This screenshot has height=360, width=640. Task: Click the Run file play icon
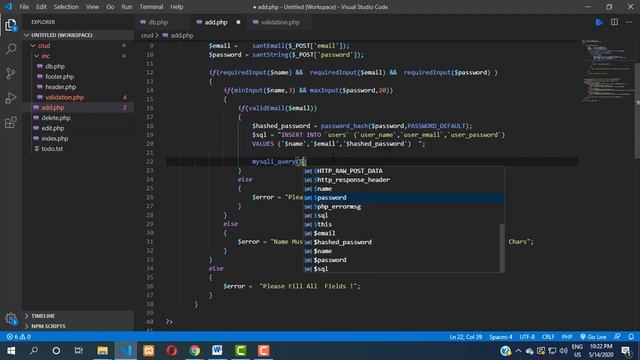click(x=599, y=22)
